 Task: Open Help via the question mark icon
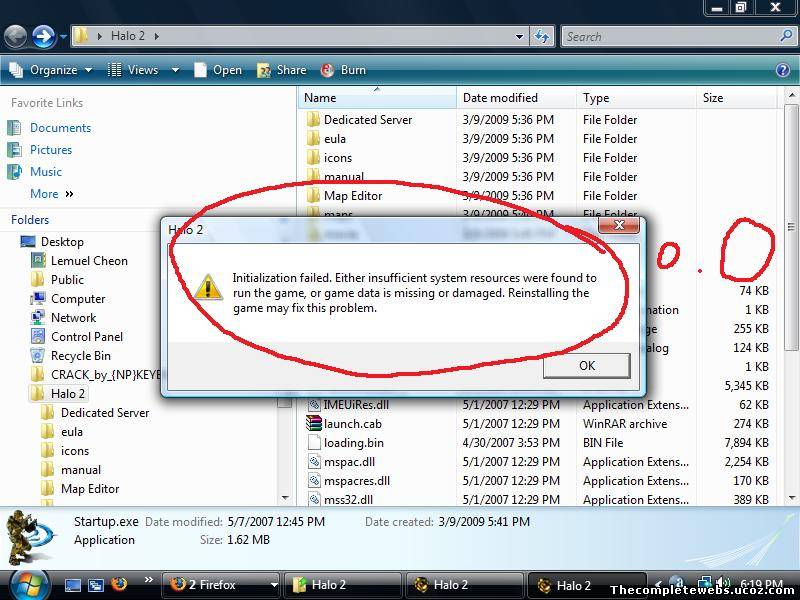point(783,70)
